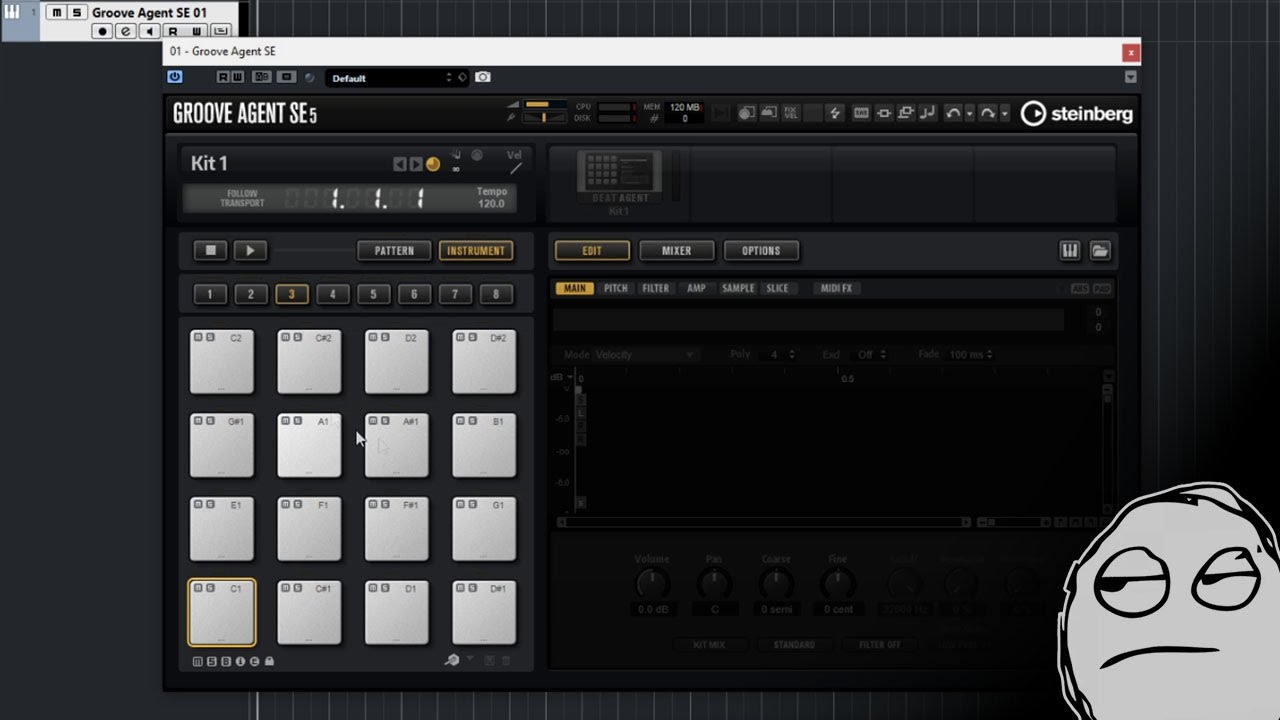Trigger the D#2 pad

point(485,362)
